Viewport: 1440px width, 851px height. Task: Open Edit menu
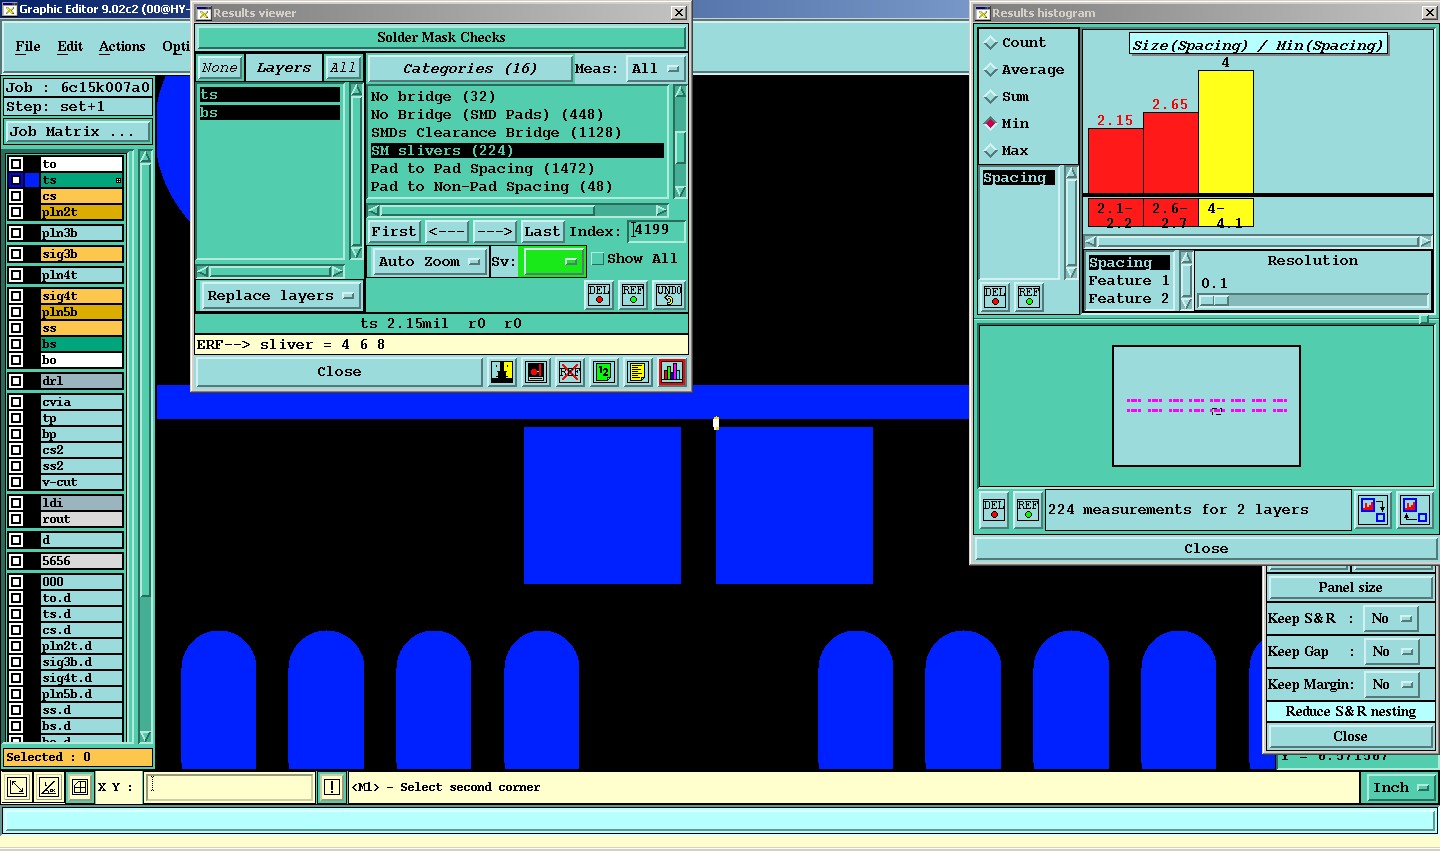click(x=70, y=47)
